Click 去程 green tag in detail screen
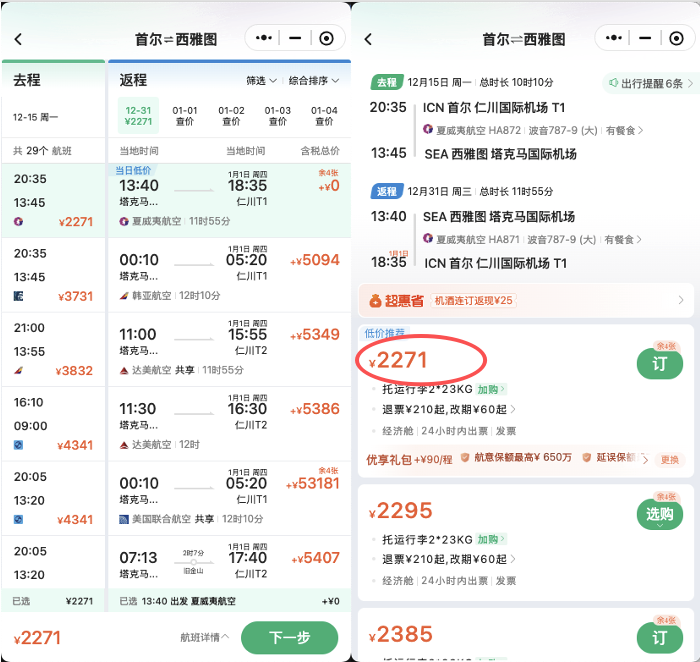Viewport: 700px width, 662px height. [387, 82]
